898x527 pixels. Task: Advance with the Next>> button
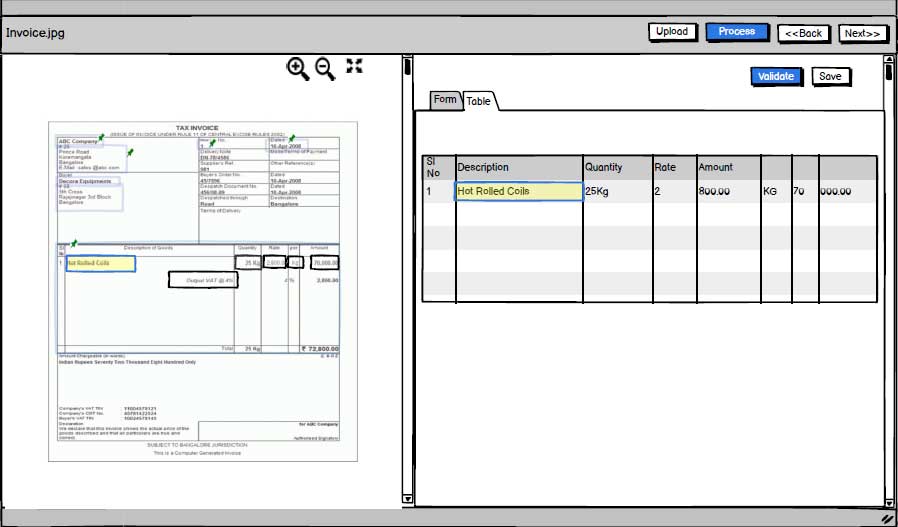click(862, 33)
